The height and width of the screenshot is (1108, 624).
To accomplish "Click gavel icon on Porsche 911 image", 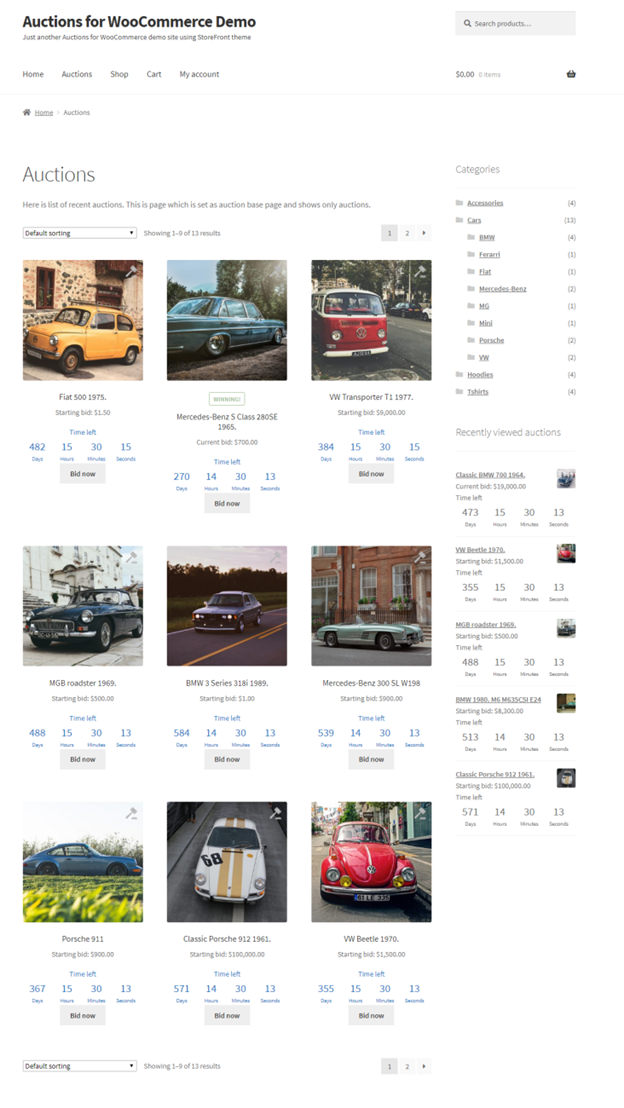I will point(131,813).
